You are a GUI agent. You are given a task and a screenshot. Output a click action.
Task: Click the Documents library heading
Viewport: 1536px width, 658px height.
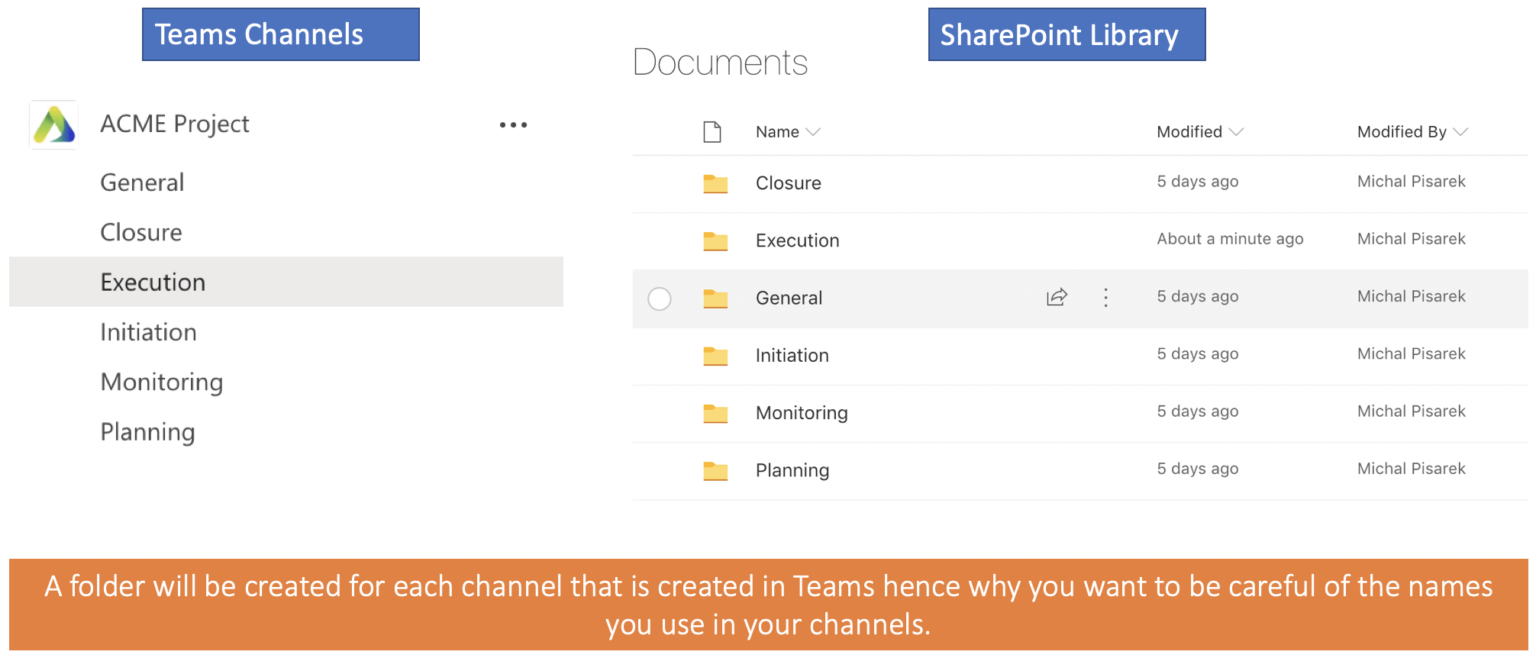click(719, 62)
